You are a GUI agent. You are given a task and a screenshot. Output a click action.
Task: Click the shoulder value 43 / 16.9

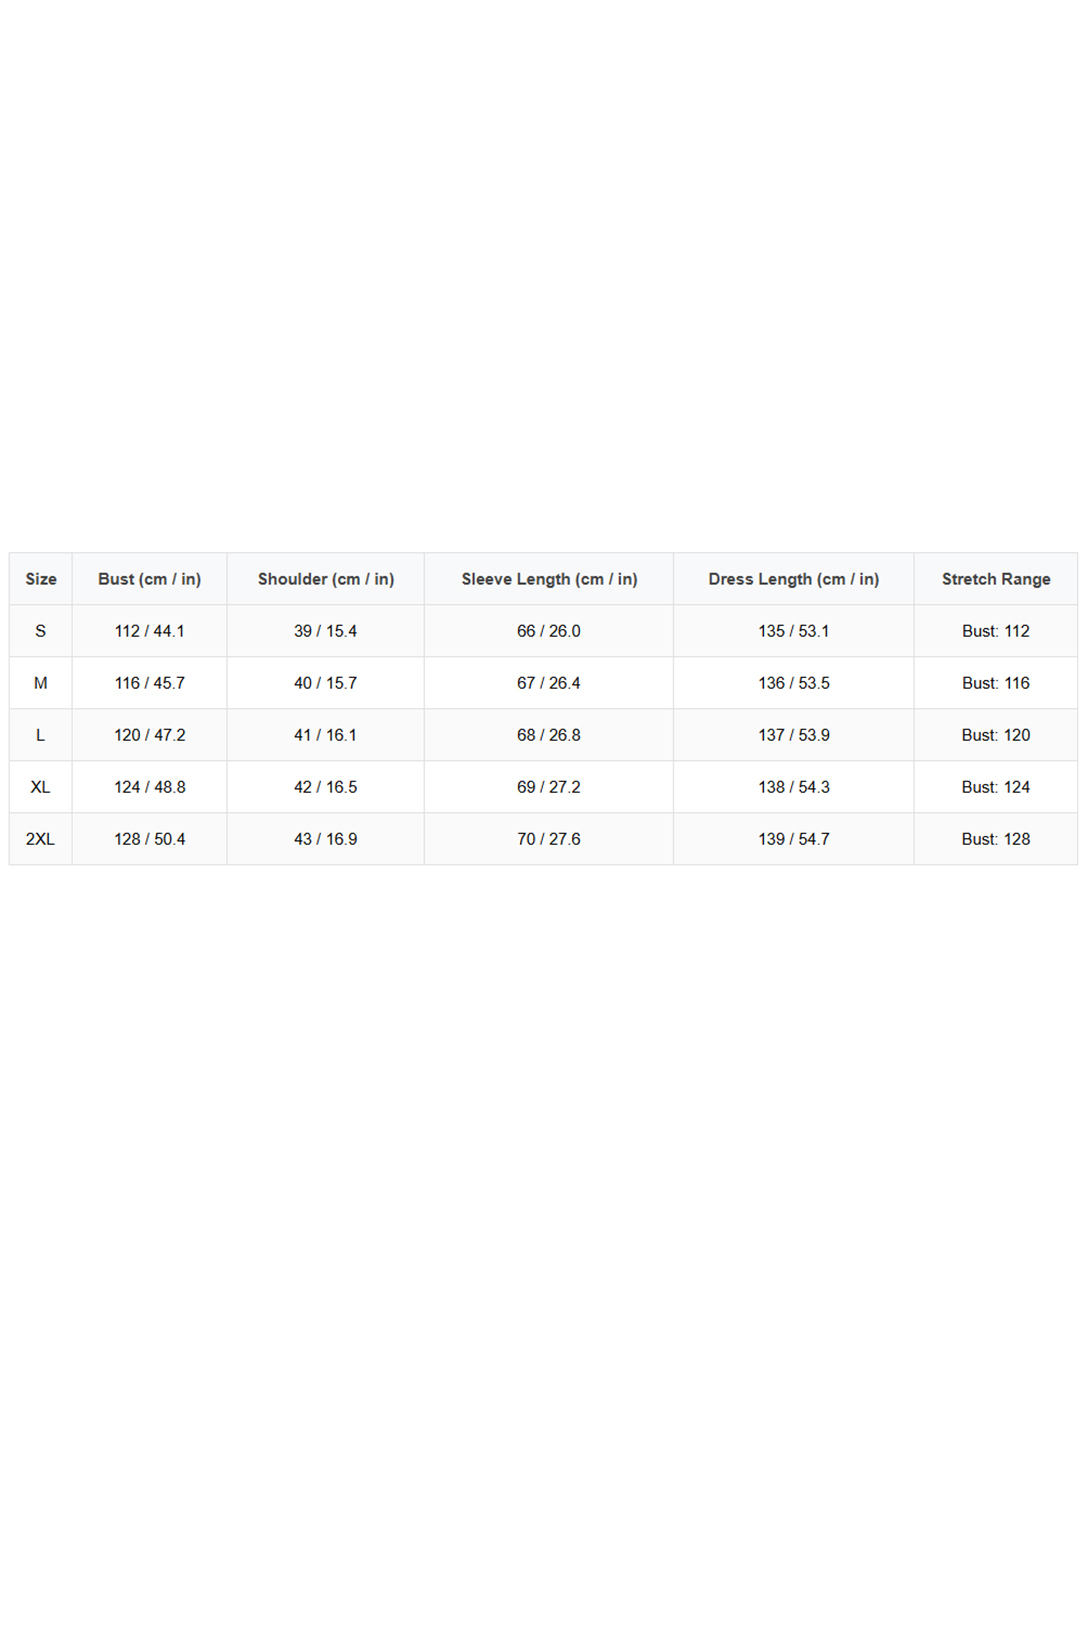(x=325, y=839)
